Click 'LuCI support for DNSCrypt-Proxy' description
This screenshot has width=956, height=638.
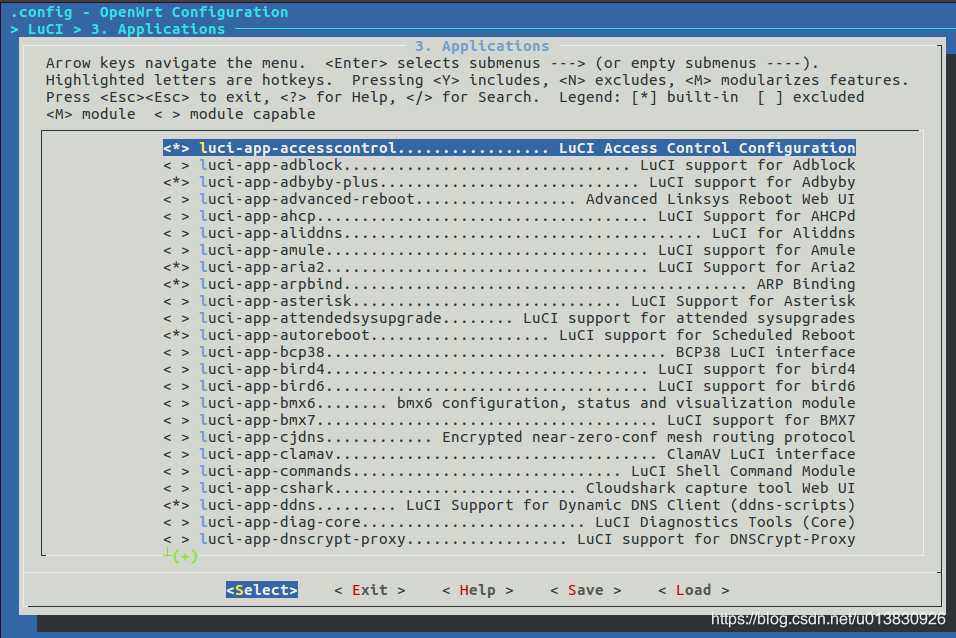tap(716, 540)
